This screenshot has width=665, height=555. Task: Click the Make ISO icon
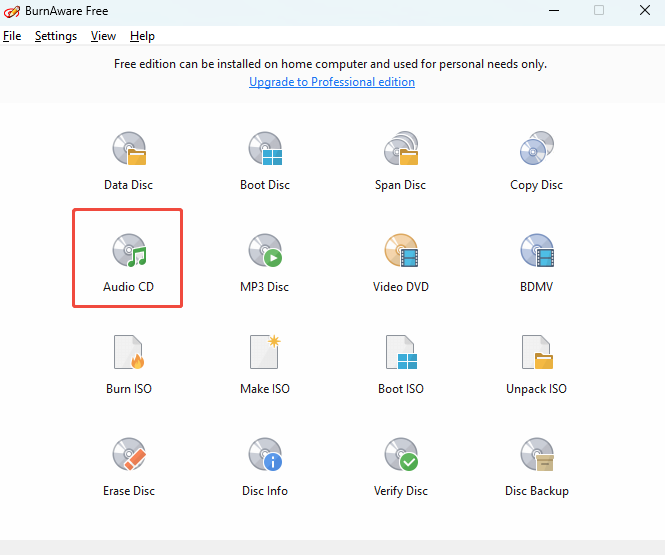coord(265,354)
